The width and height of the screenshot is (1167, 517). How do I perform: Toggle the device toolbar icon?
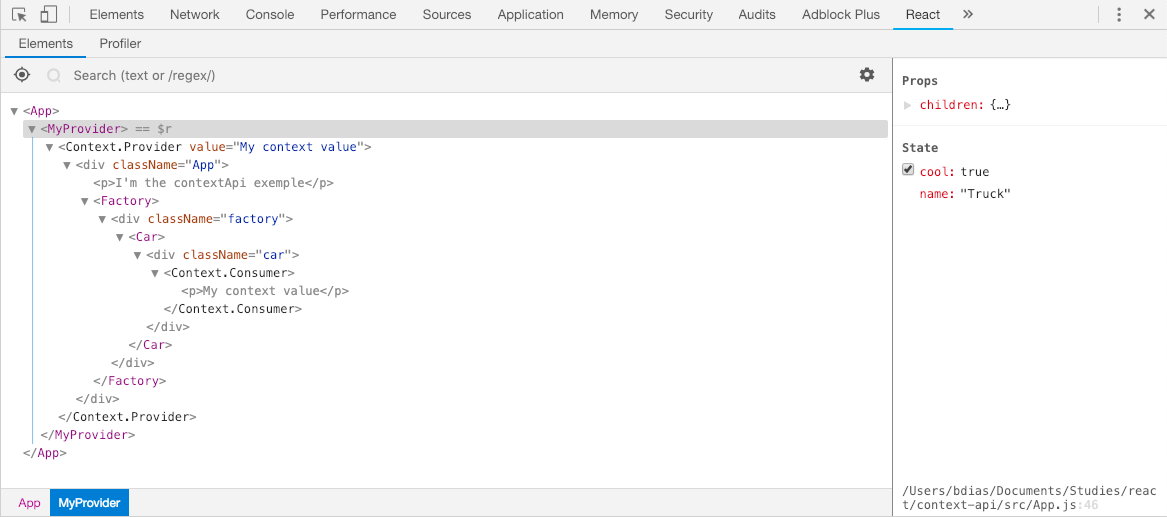pyautogui.click(x=48, y=15)
